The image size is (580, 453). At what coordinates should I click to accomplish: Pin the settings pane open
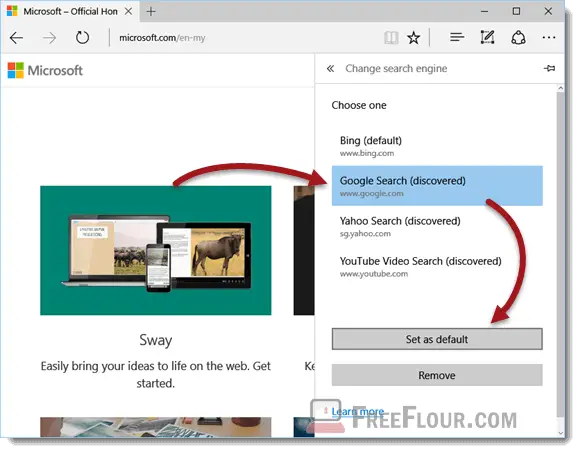pyautogui.click(x=549, y=68)
